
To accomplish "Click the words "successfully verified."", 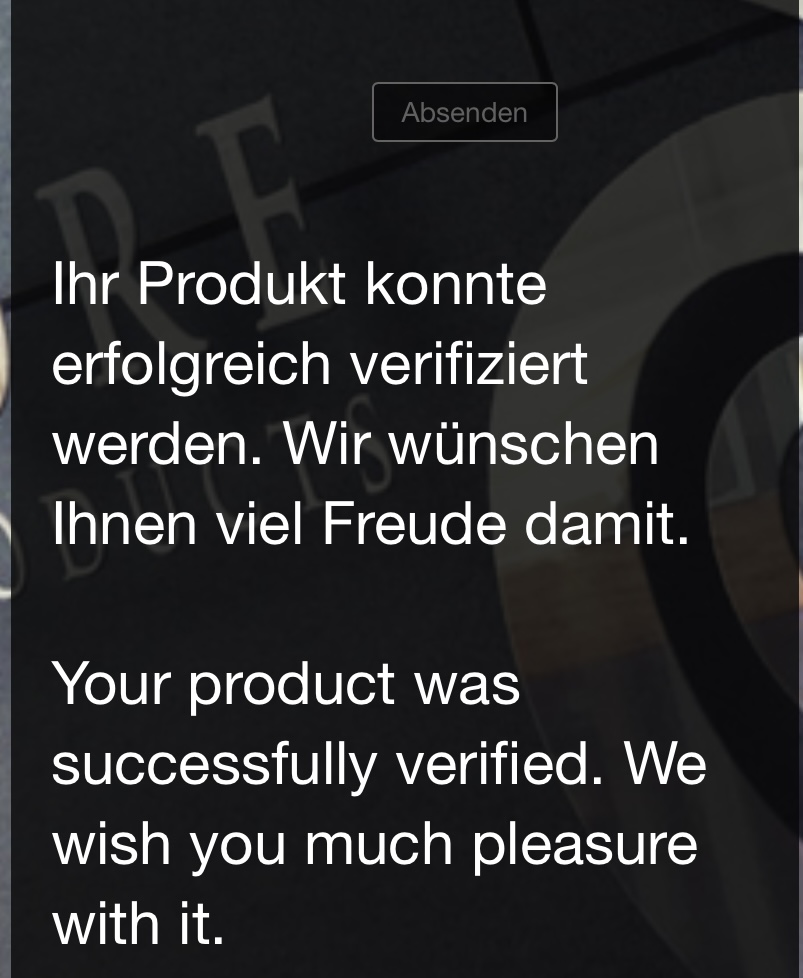I will pos(328,764).
